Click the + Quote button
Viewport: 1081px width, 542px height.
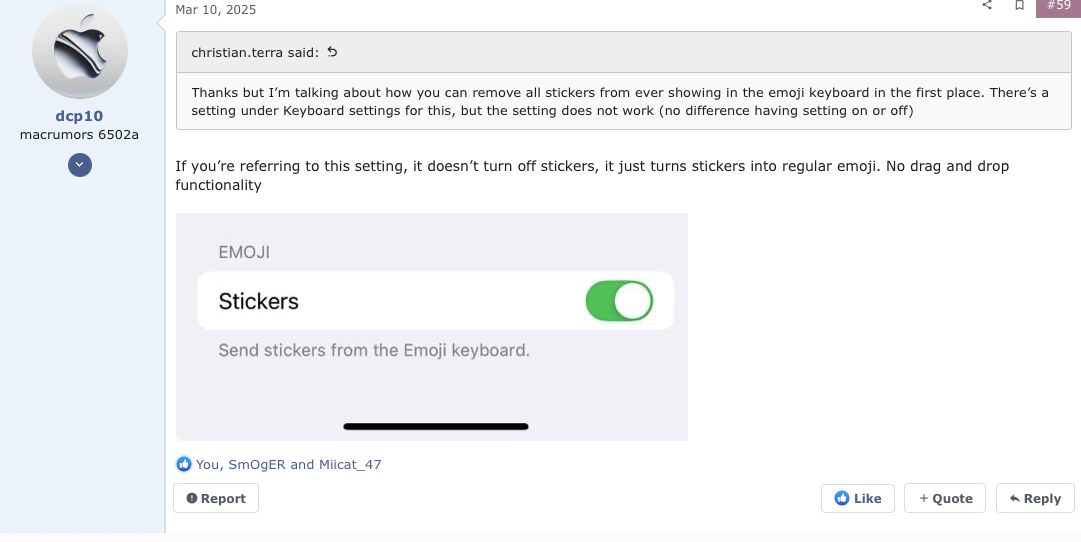tap(945, 498)
